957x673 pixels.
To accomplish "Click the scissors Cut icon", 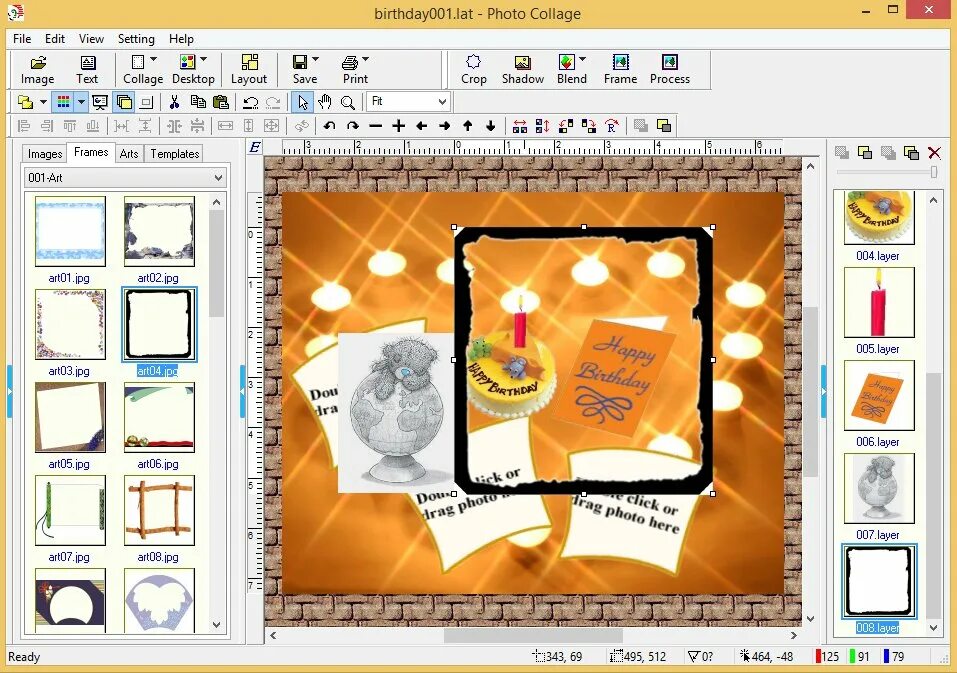I will coord(174,102).
